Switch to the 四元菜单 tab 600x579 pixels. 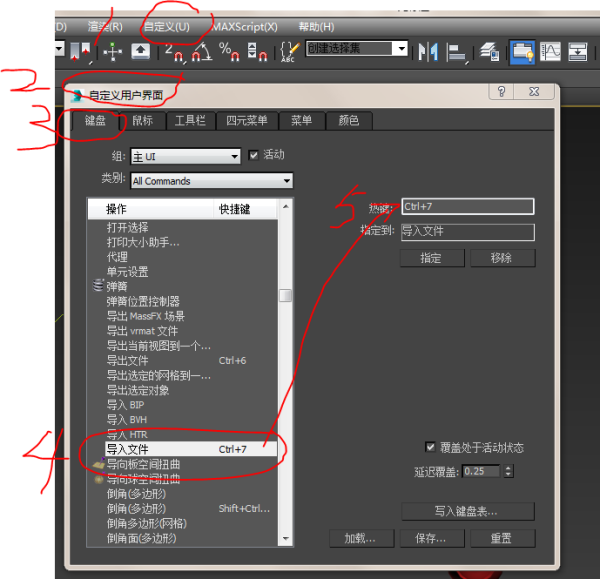coord(247,121)
